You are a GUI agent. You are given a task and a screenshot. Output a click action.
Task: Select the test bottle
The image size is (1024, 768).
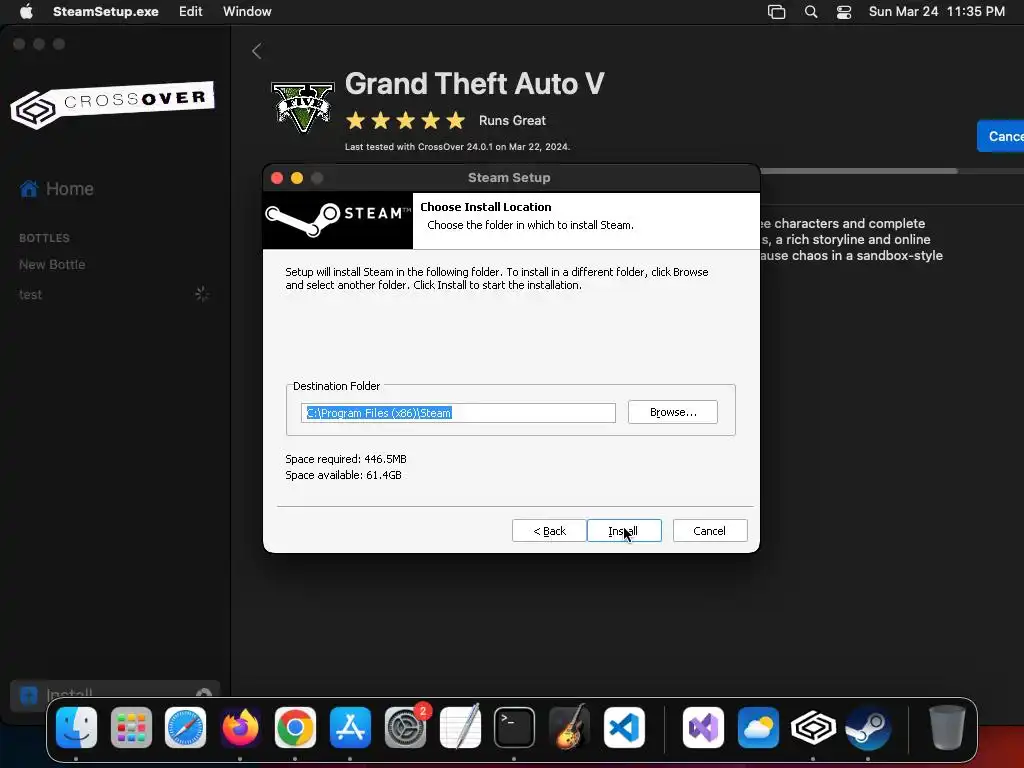pos(31,295)
